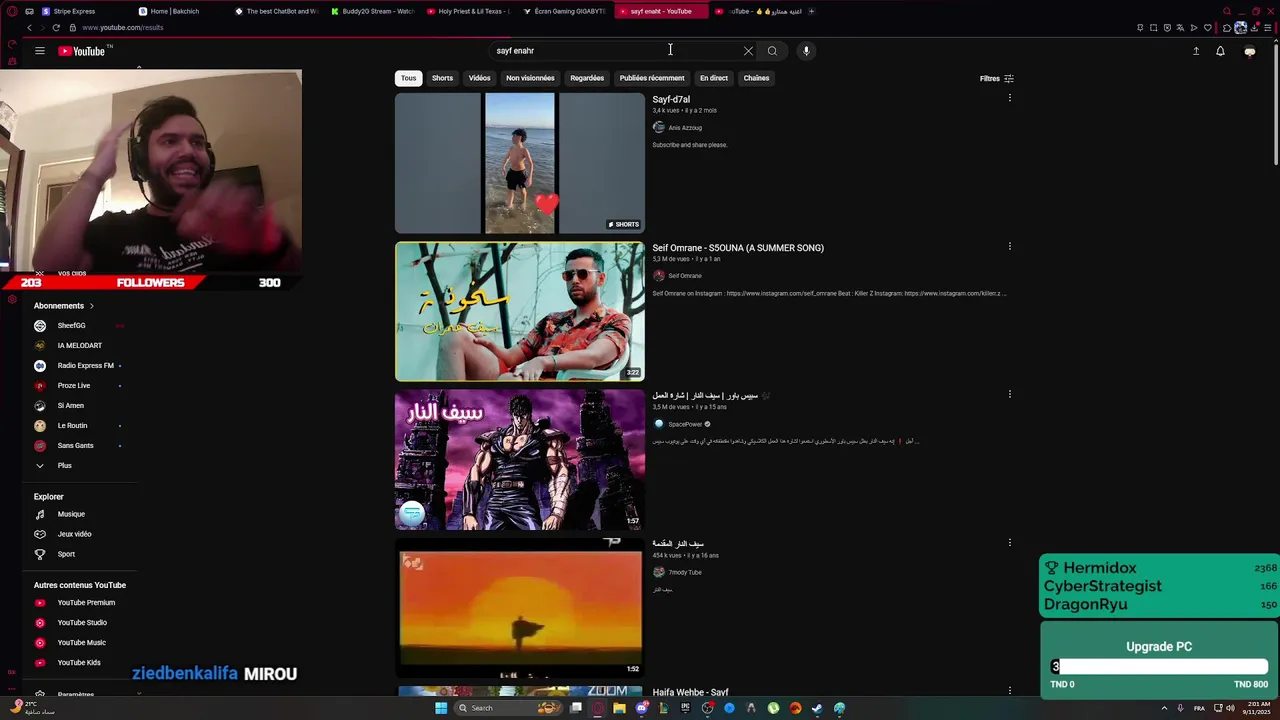Expand the Abonnements section chevron
The height and width of the screenshot is (720, 1280).
coord(91,306)
